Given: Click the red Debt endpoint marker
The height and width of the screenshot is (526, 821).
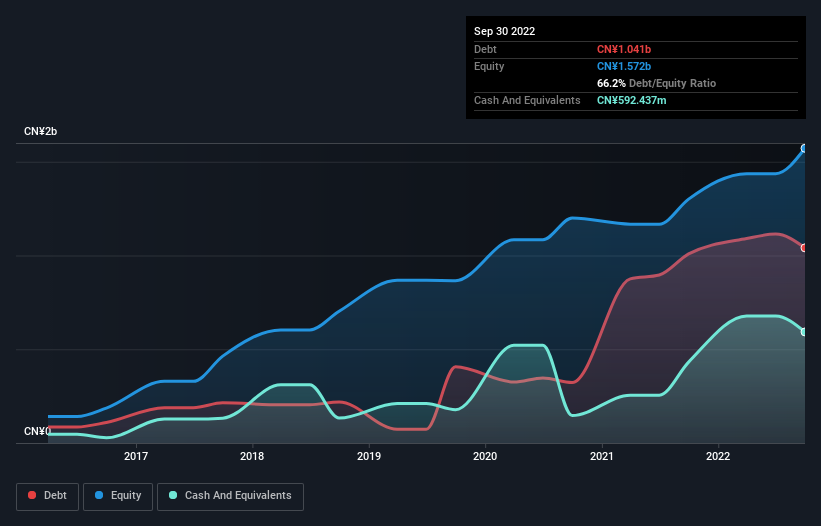Looking at the screenshot, I should (x=804, y=248).
